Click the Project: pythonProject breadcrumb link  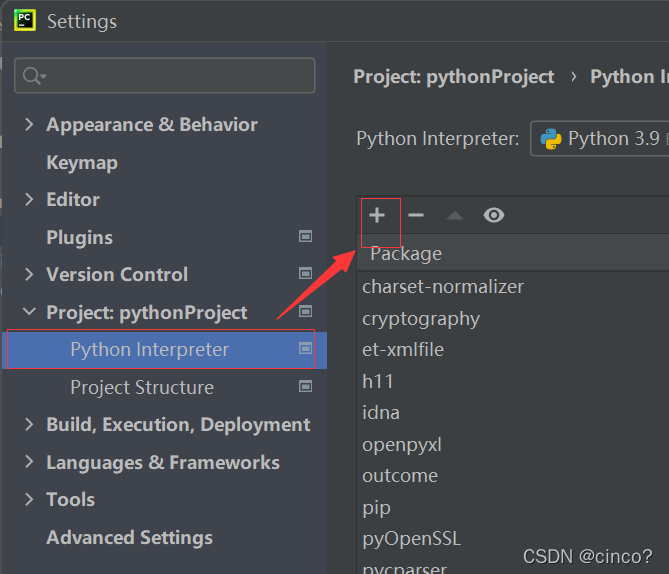click(454, 77)
